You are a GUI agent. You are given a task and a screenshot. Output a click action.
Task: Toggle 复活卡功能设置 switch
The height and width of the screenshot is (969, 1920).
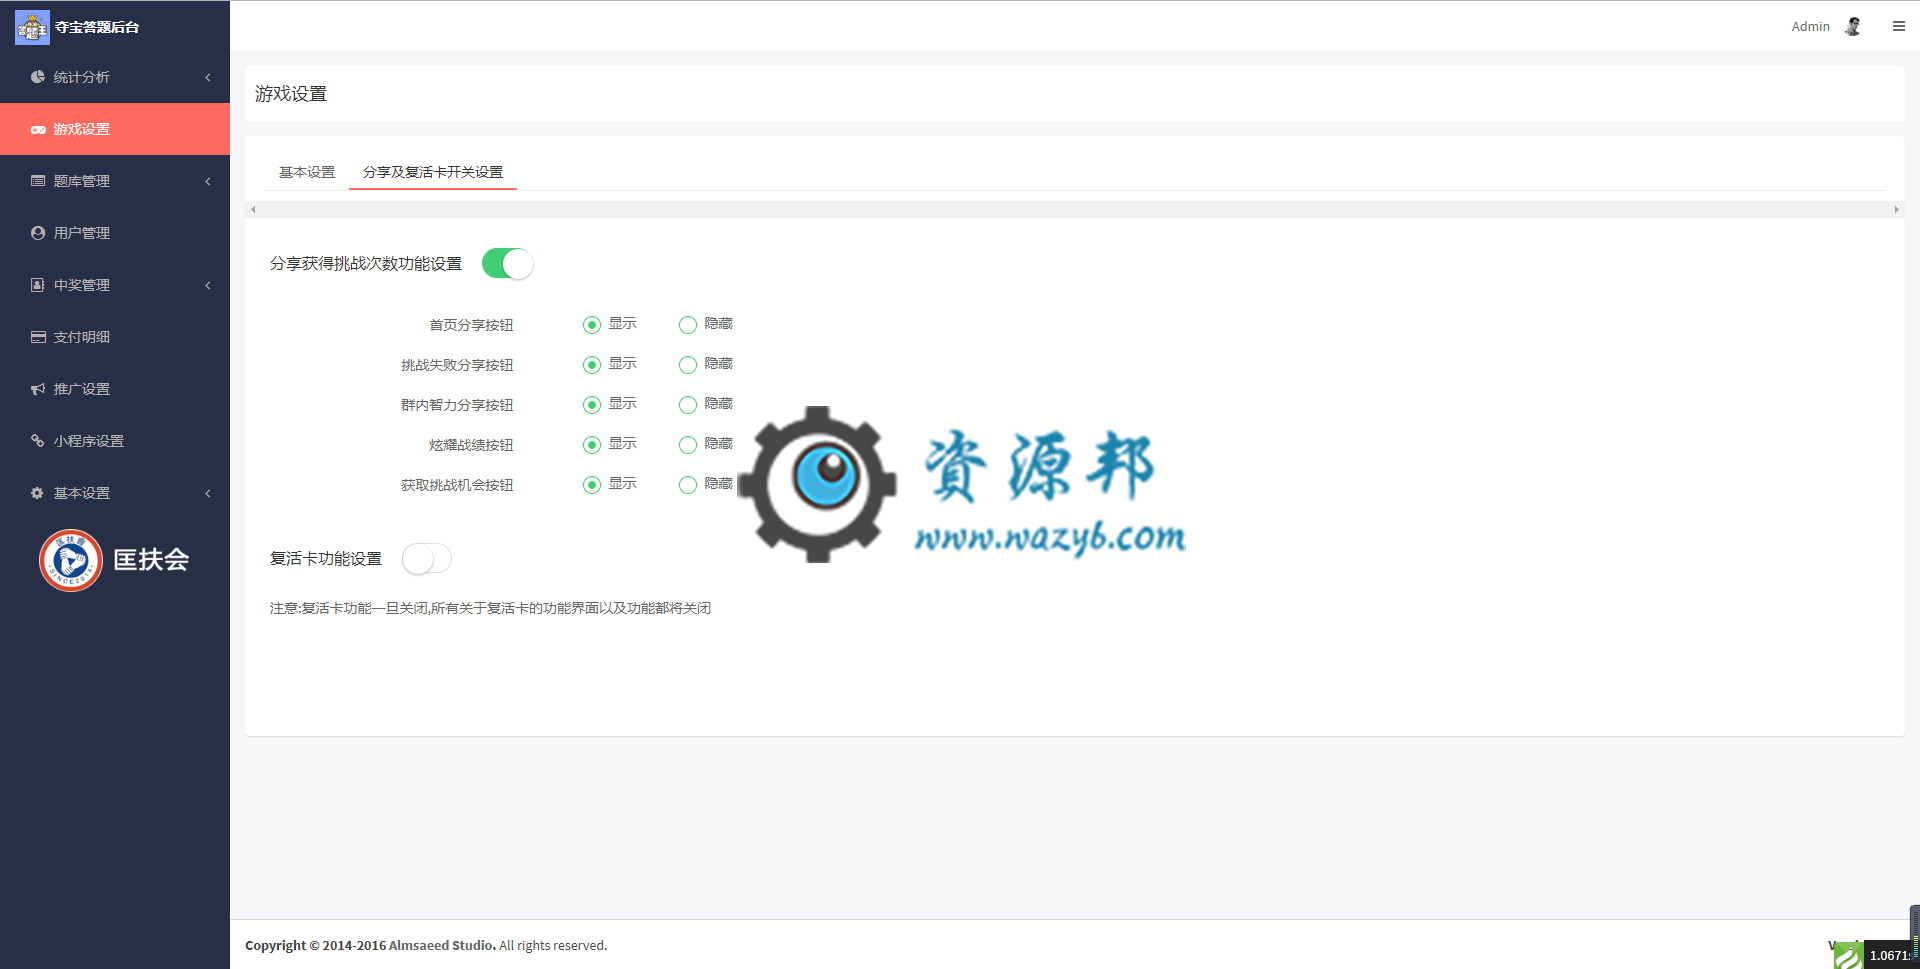[x=427, y=559]
